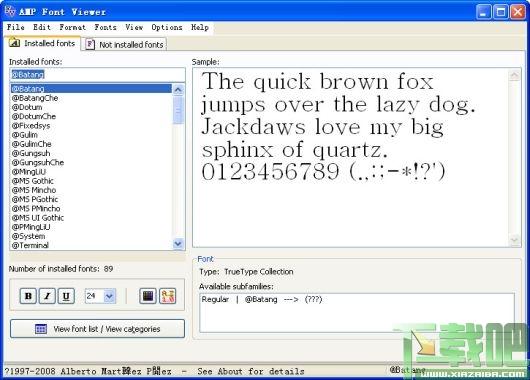Open the View menu

pyautogui.click(x=134, y=27)
